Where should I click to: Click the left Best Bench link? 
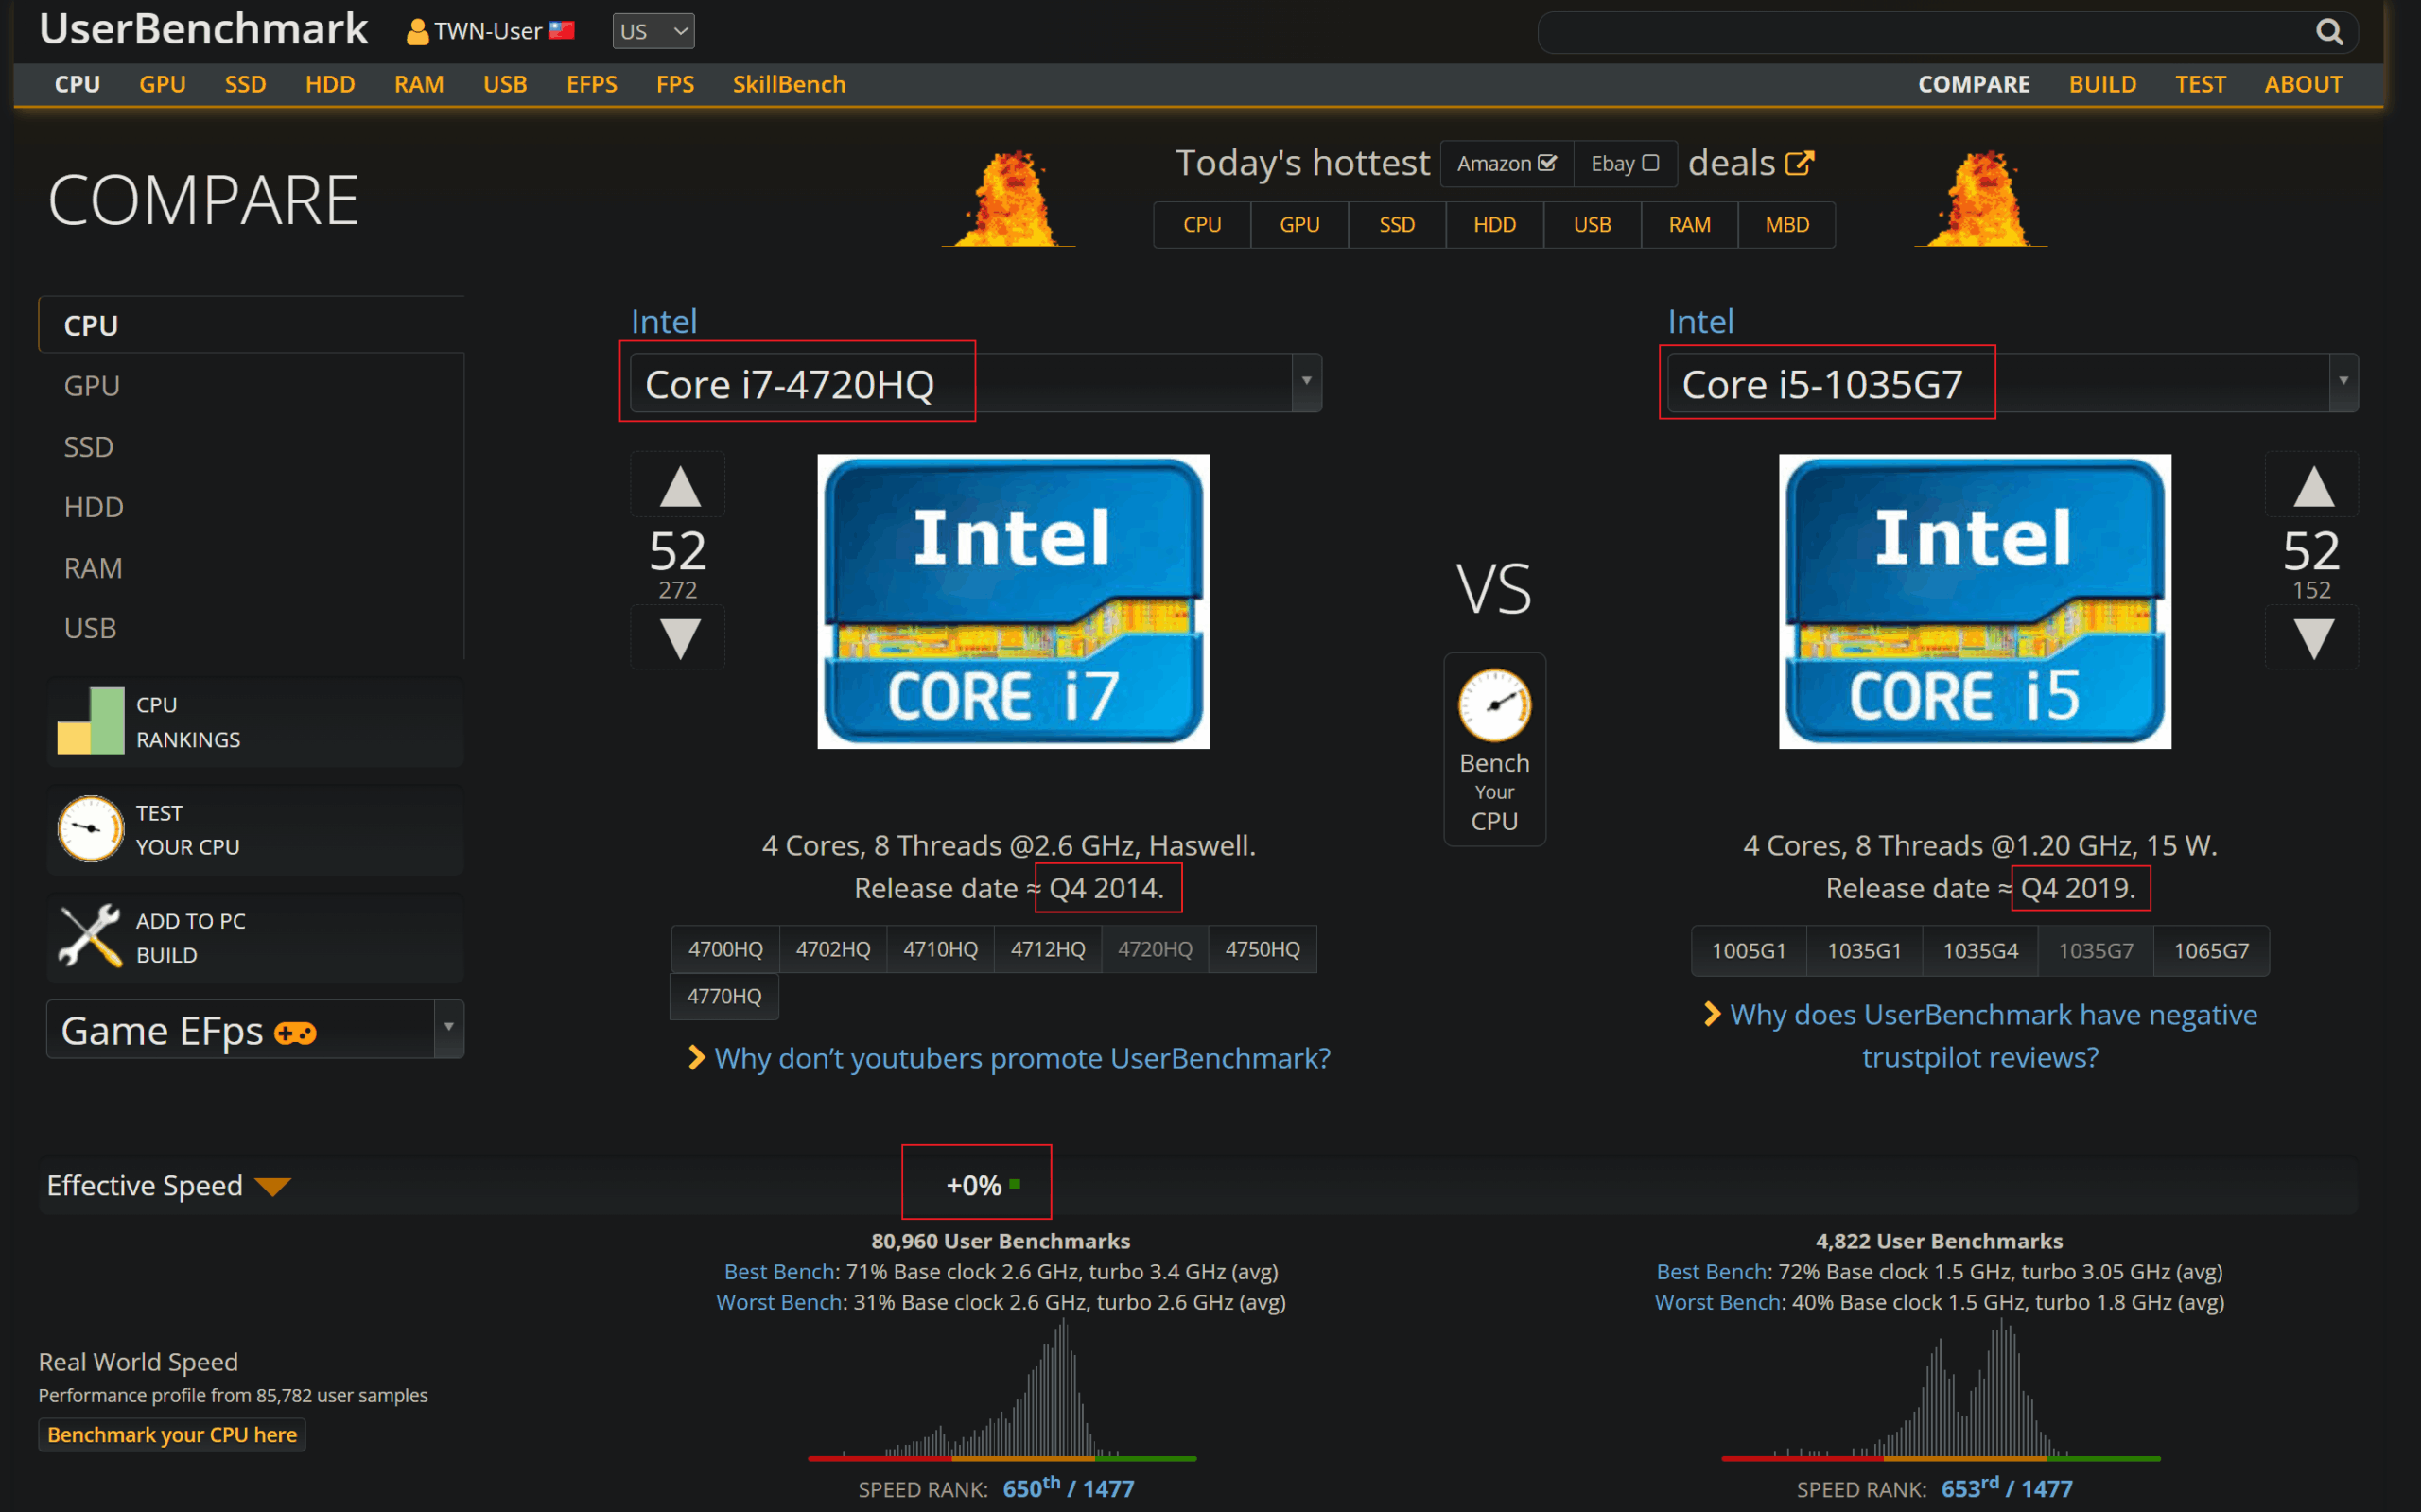coord(779,1272)
